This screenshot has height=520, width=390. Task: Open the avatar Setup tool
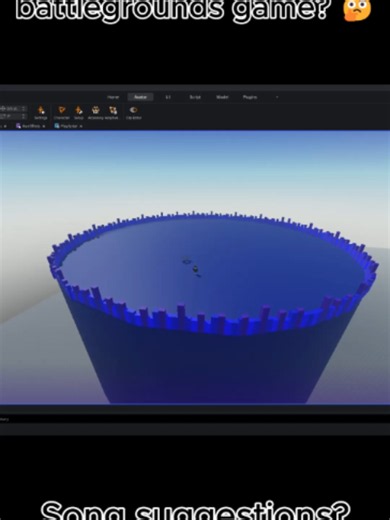click(79, 112)
